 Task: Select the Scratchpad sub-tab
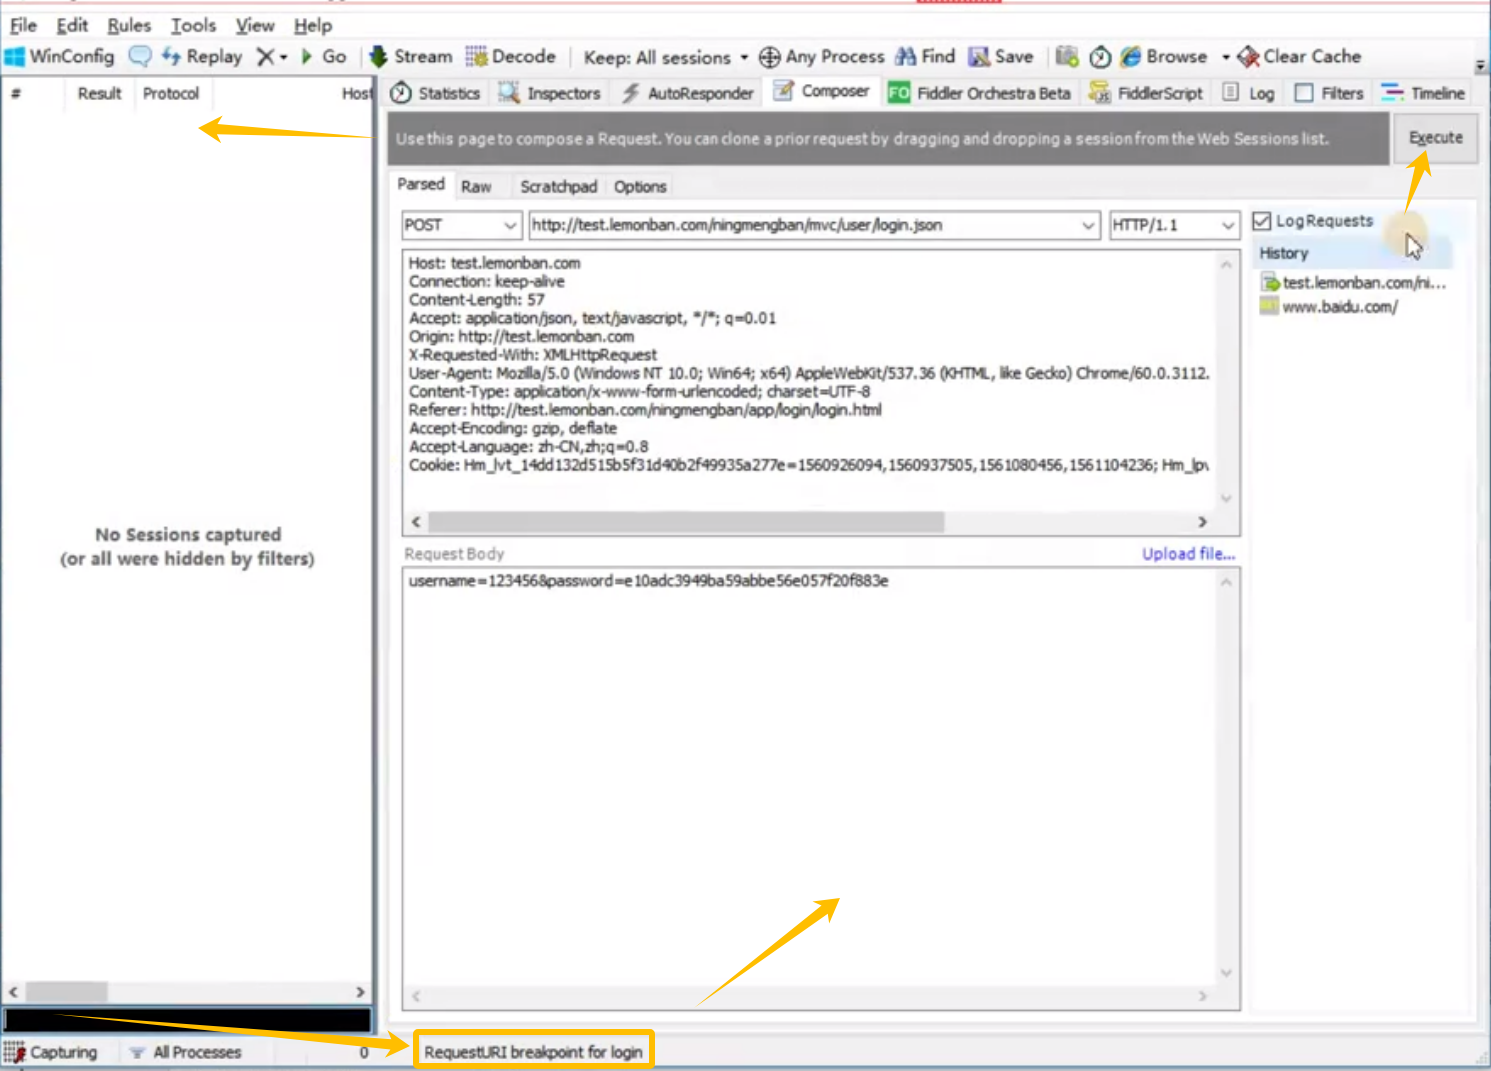tap(558, 187)
